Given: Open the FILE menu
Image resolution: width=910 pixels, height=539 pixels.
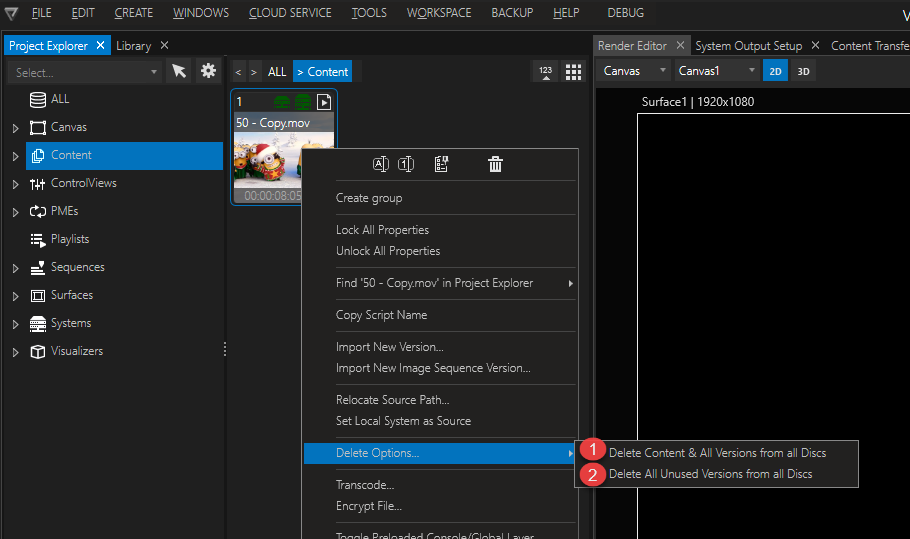Looking at the screenshot, I should 41,13.
